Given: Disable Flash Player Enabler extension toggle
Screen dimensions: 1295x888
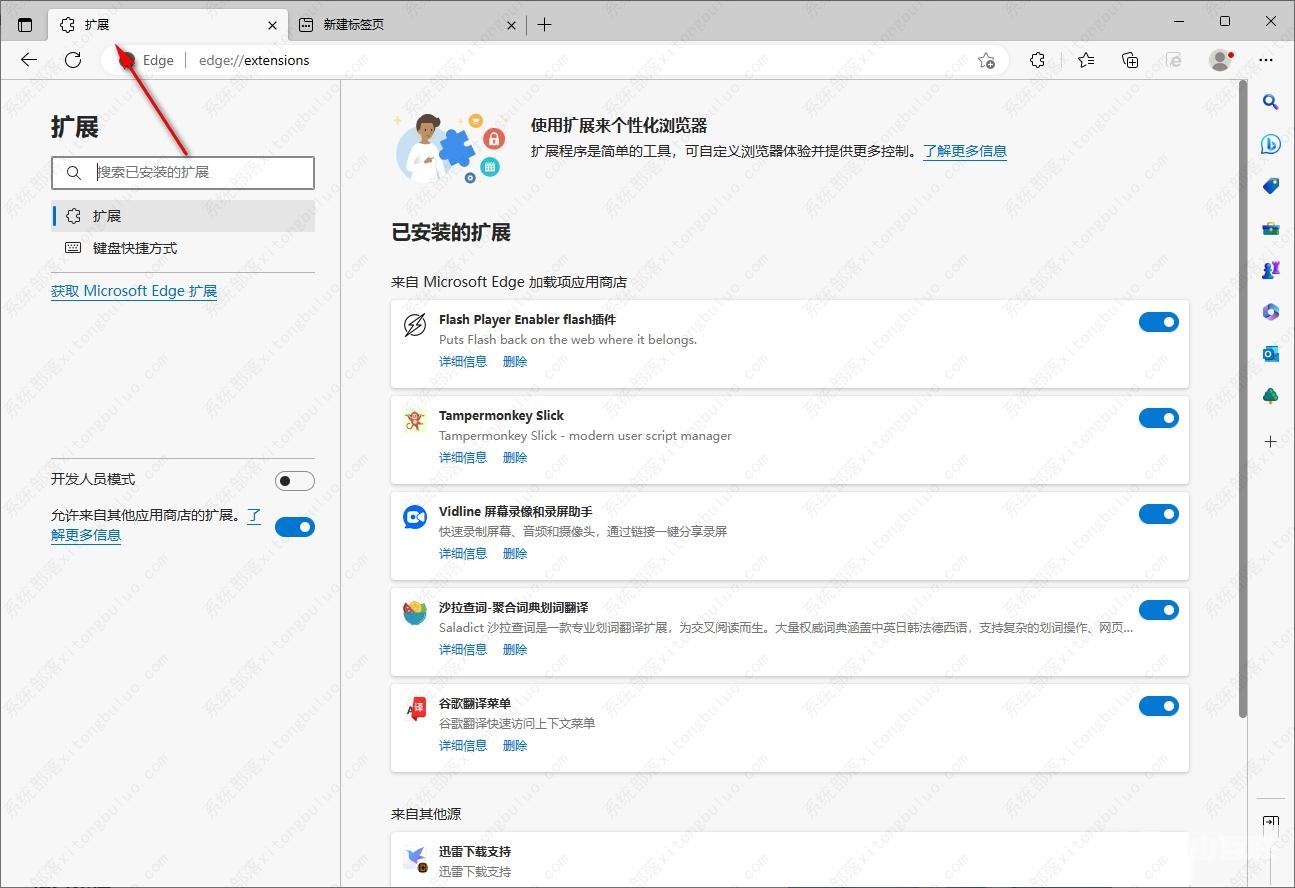Looking at the screenshot, I should tap(1158, 322).
